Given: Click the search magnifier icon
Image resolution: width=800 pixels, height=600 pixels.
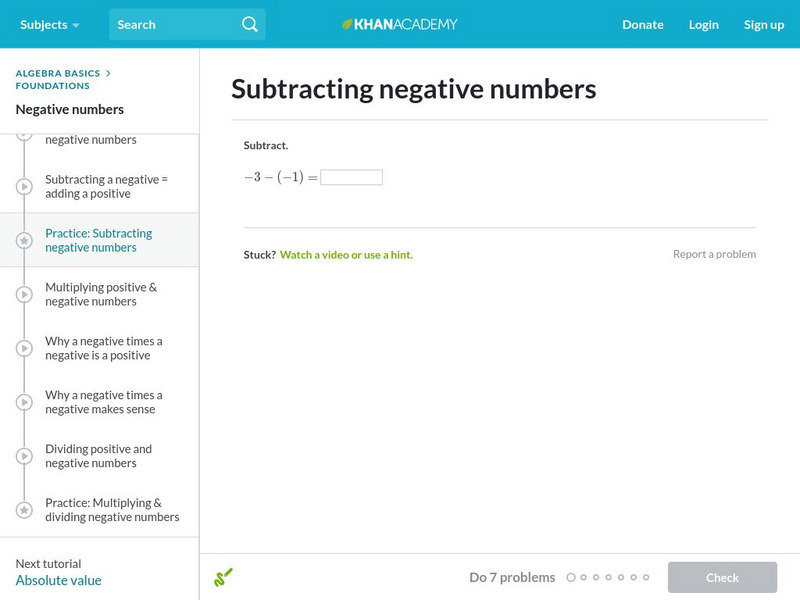Looking at the screenshot, I should tap(250, 24).
